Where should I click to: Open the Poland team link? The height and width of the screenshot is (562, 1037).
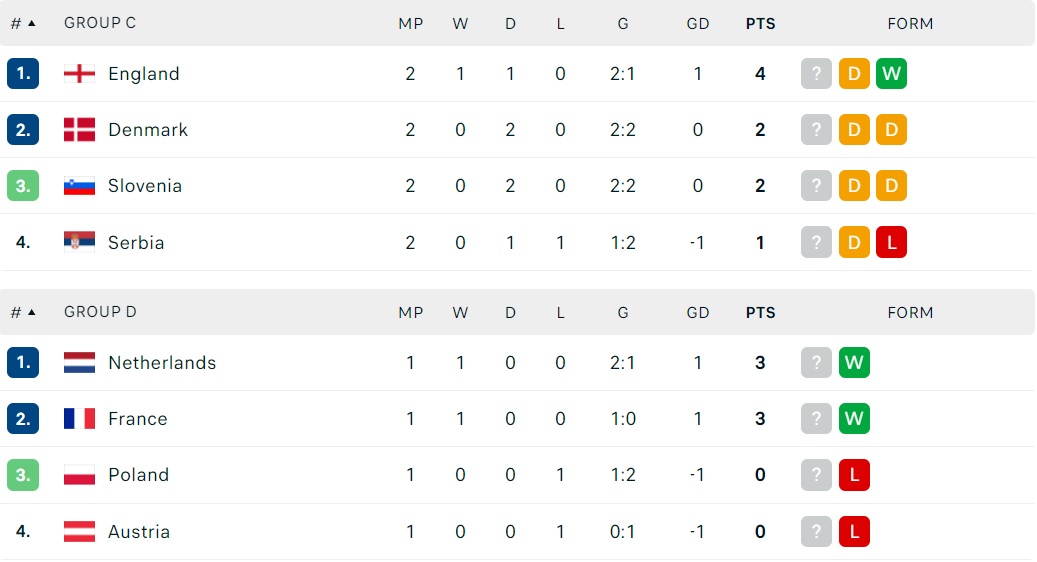pyautogui.click(x=139, y=475)
